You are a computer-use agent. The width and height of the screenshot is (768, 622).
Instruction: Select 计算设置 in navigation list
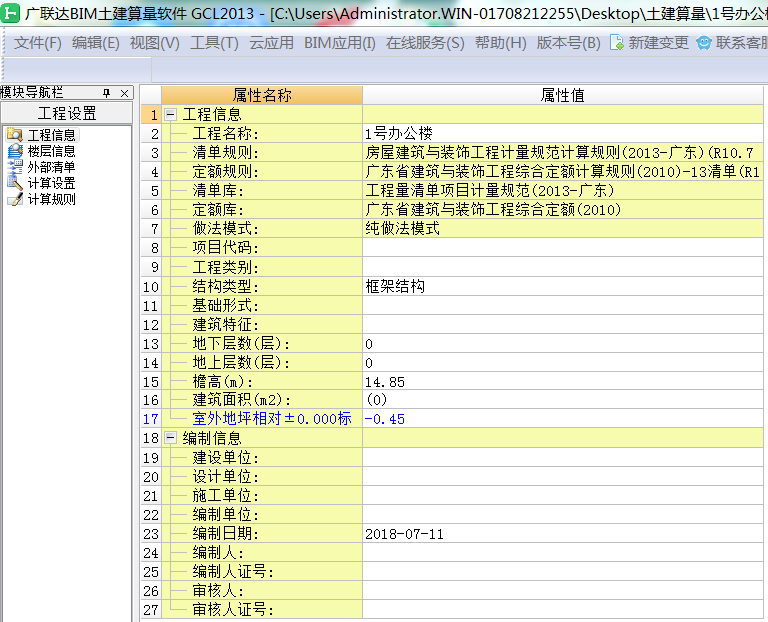point(51,183)
